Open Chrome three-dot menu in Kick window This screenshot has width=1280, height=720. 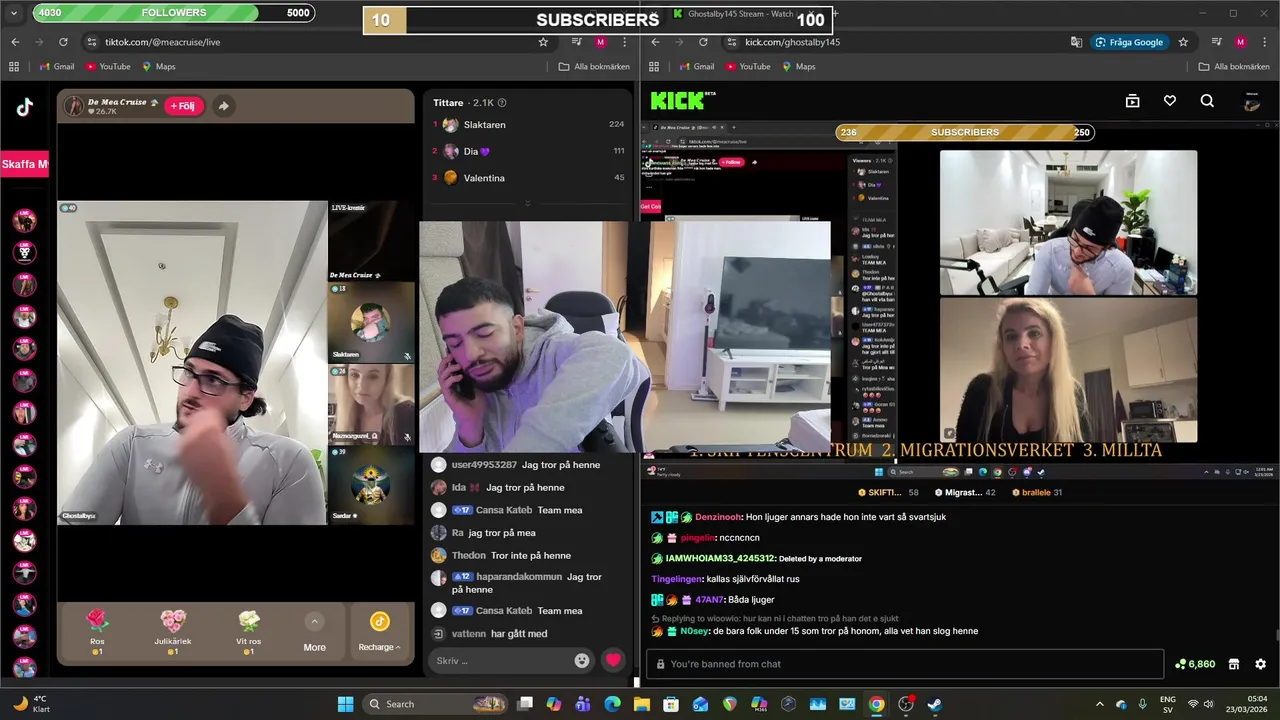(x=1265, y=42)
